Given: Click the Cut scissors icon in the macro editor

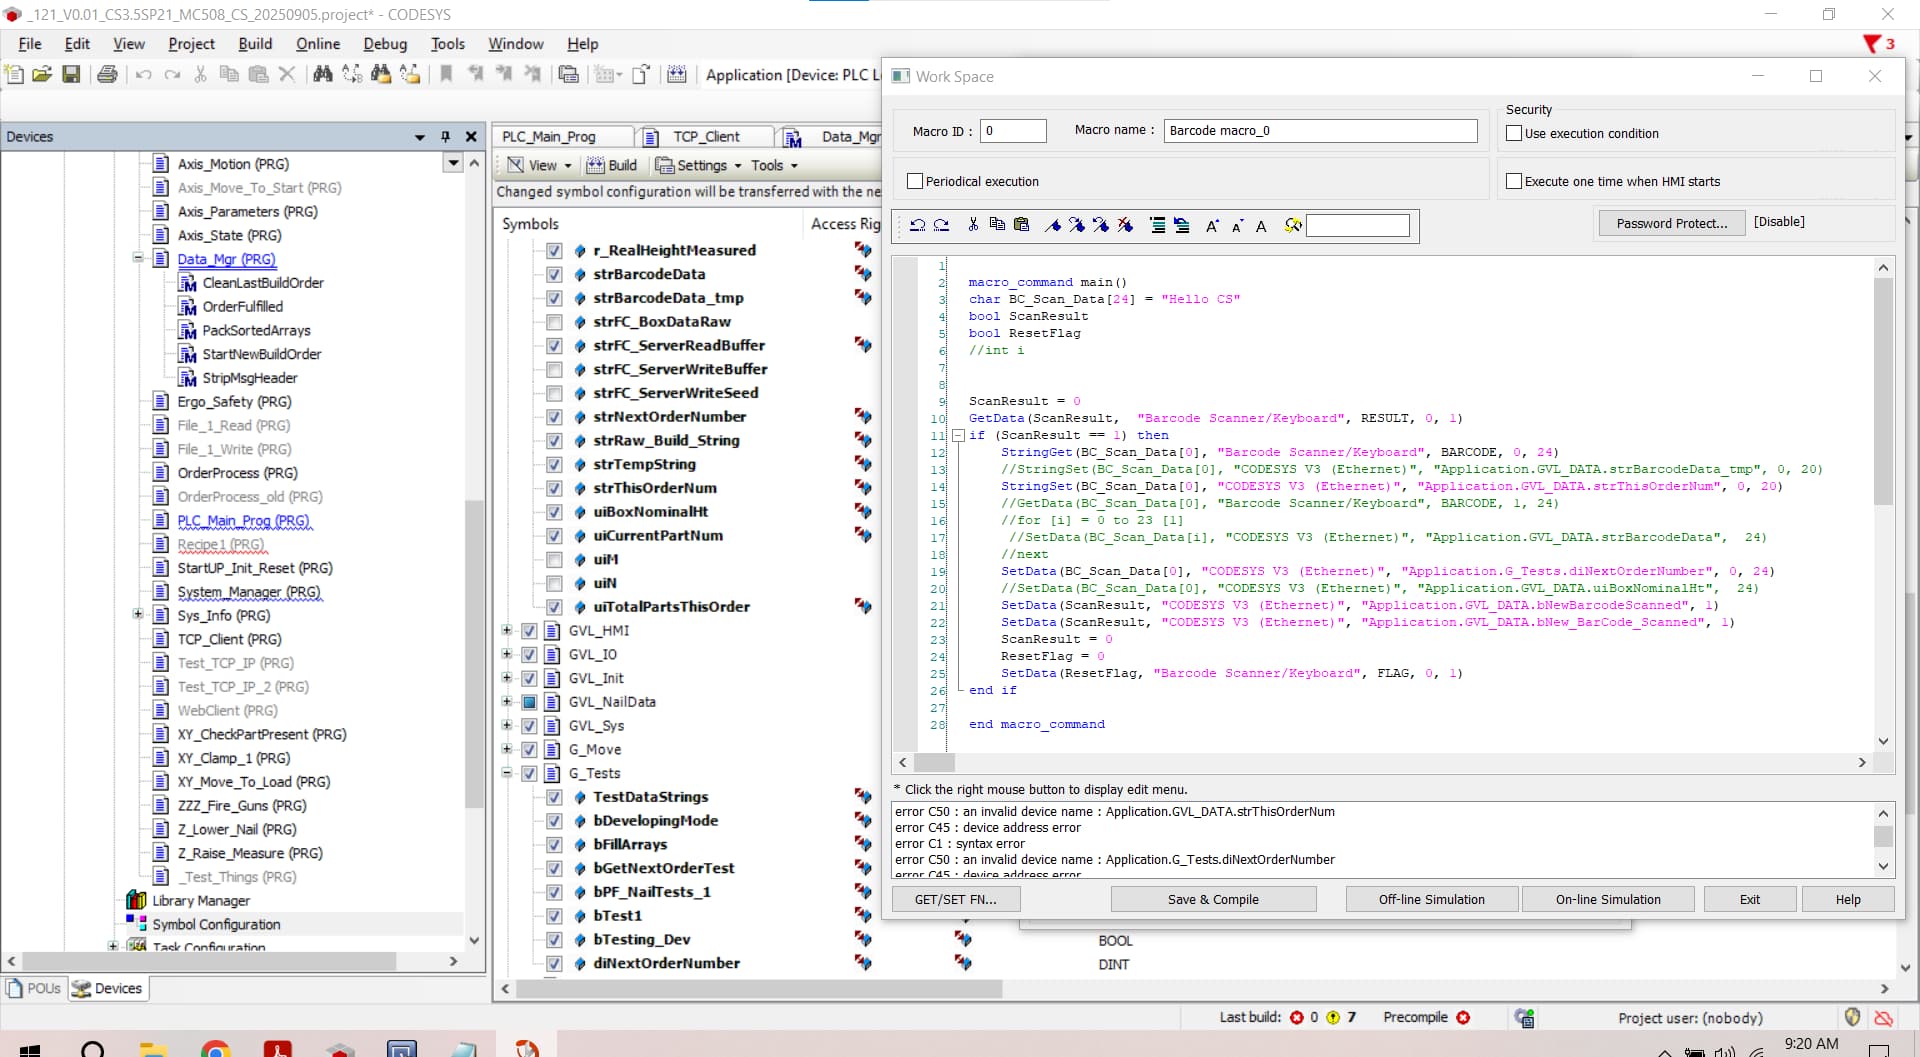Looking at the screenshot, I should (x=973, y=226).
